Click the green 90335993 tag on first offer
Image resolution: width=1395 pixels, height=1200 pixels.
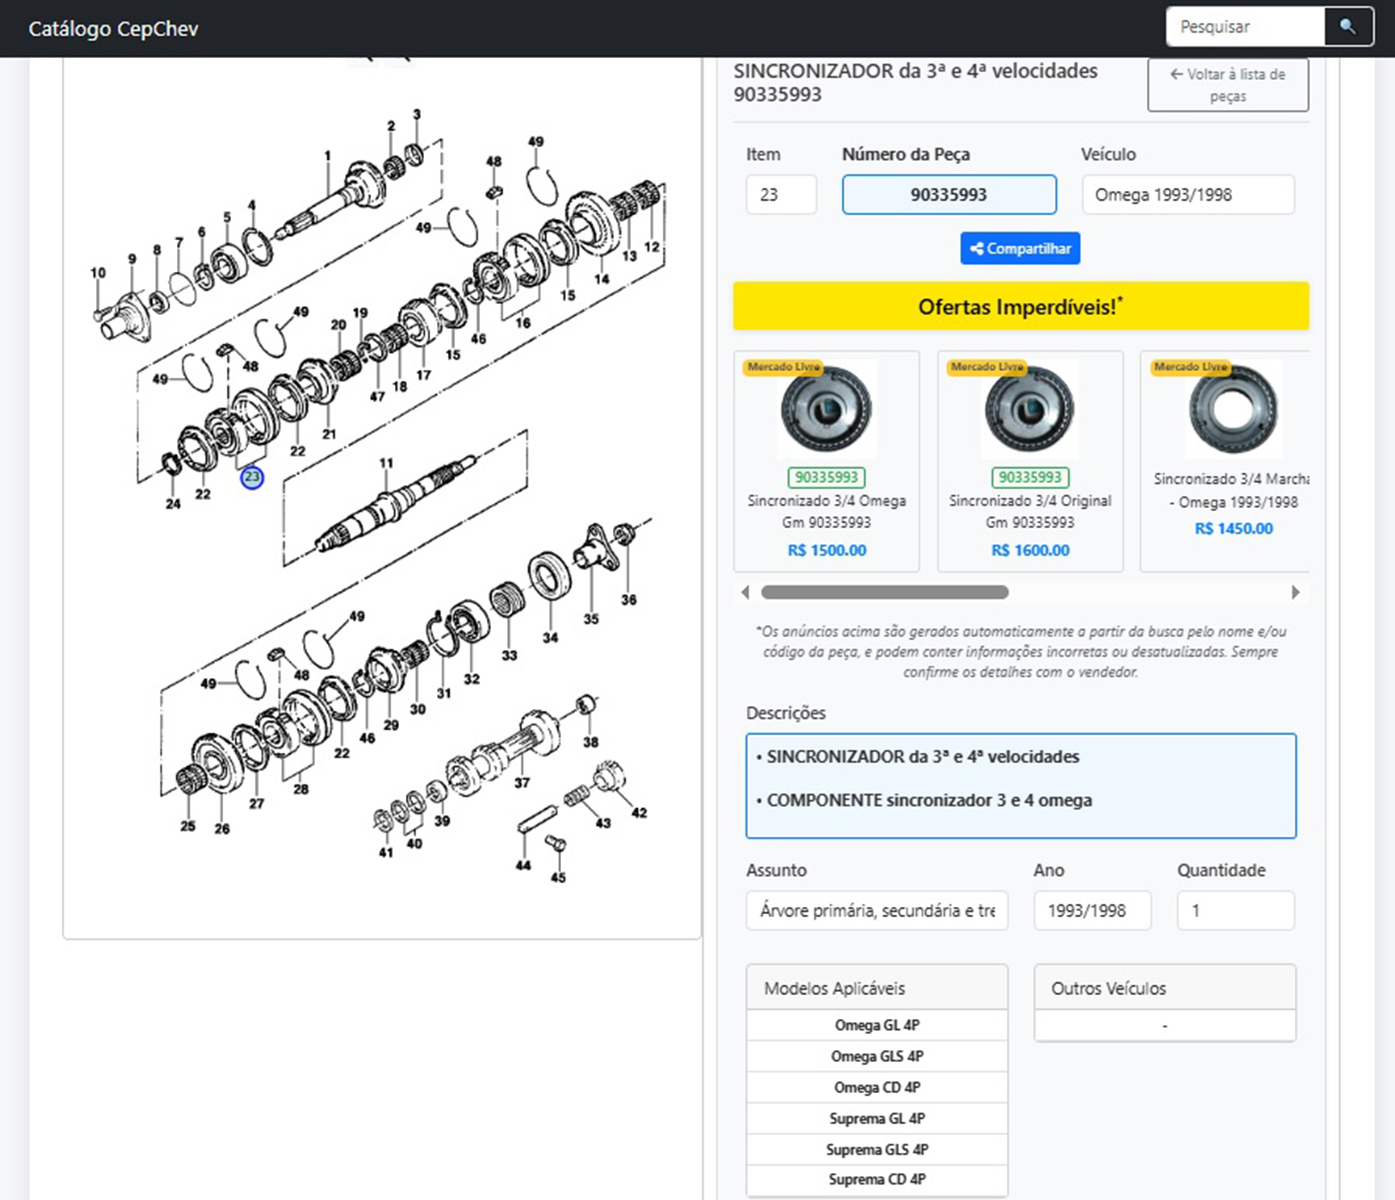click(x=826, y=478)
